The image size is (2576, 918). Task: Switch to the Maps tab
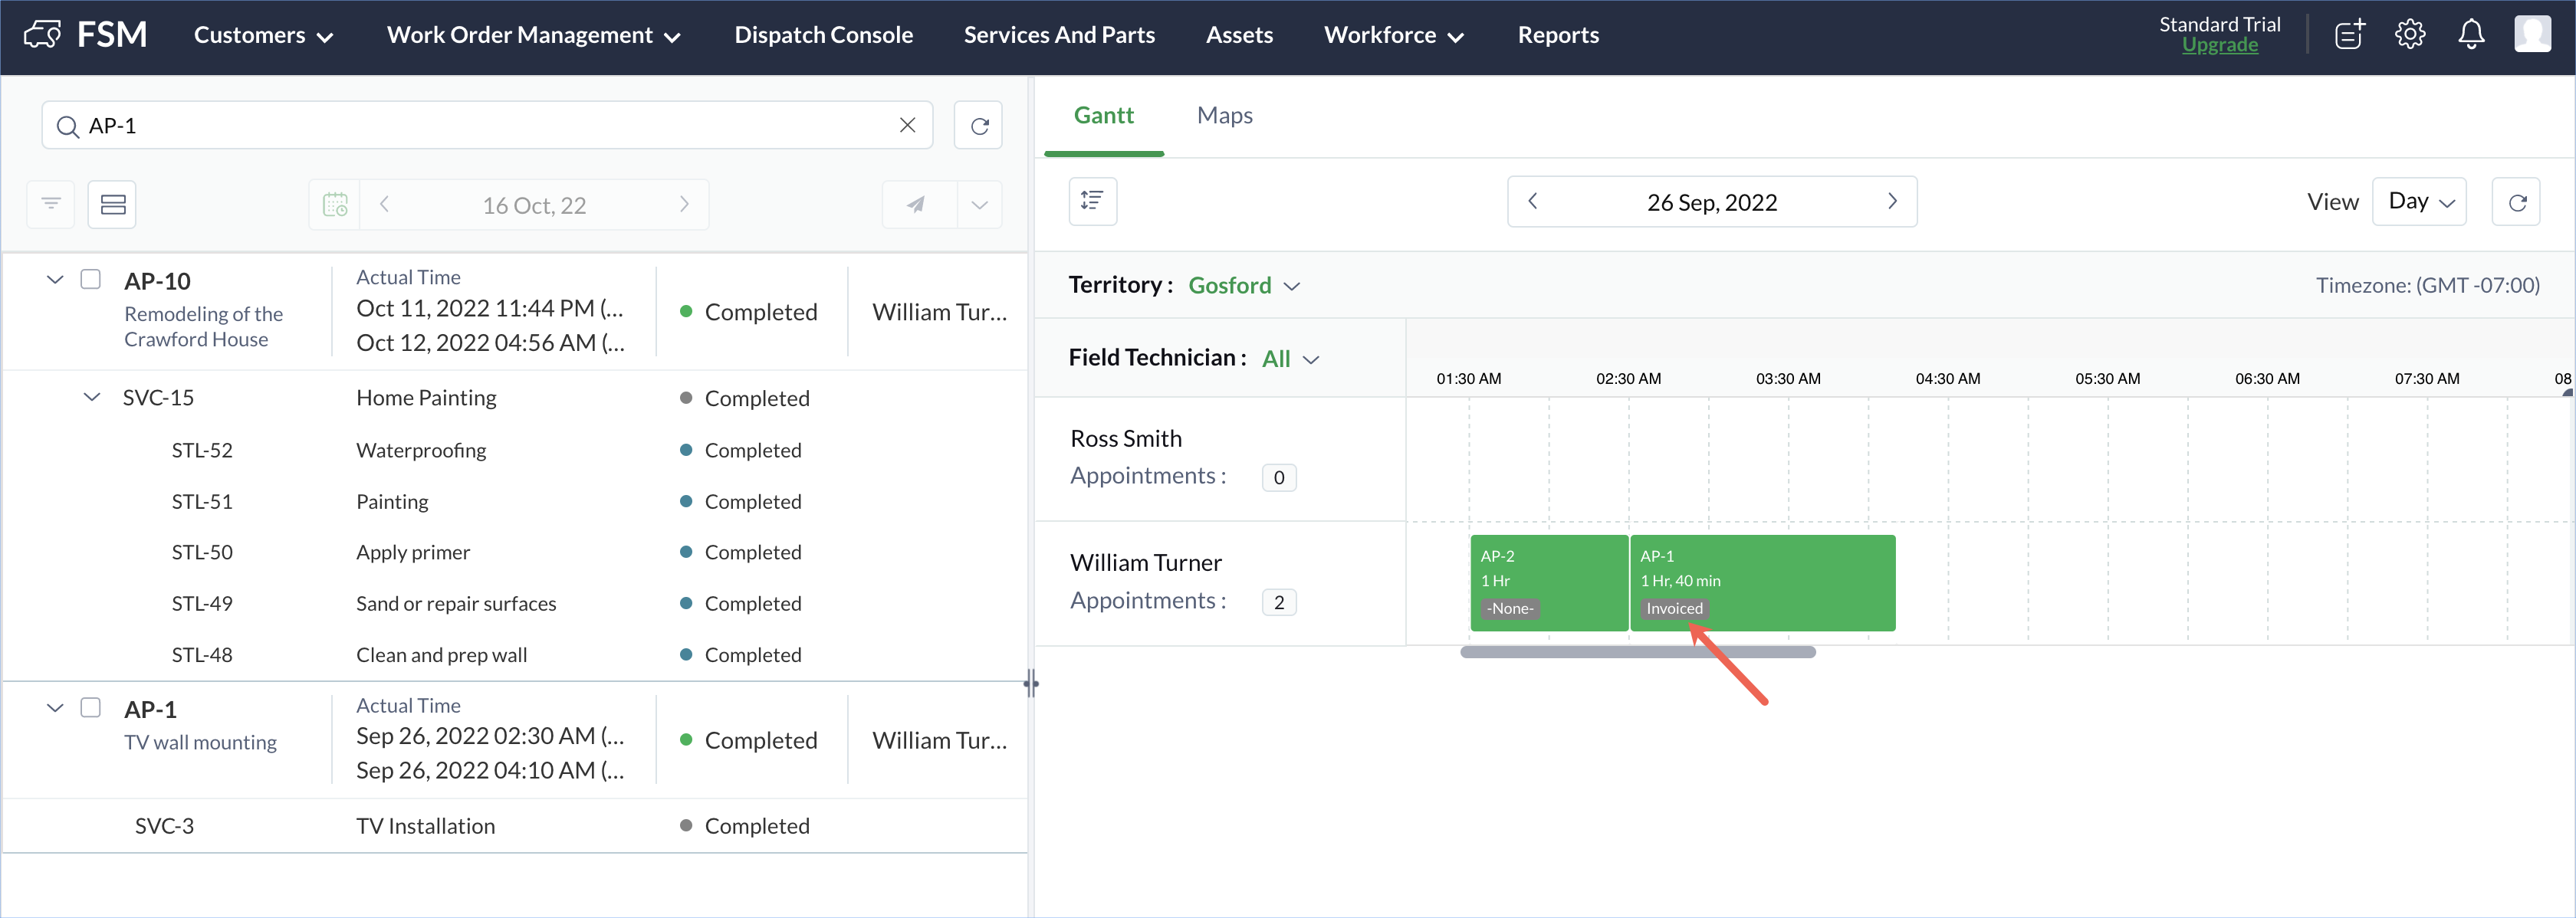[1224, 115]
